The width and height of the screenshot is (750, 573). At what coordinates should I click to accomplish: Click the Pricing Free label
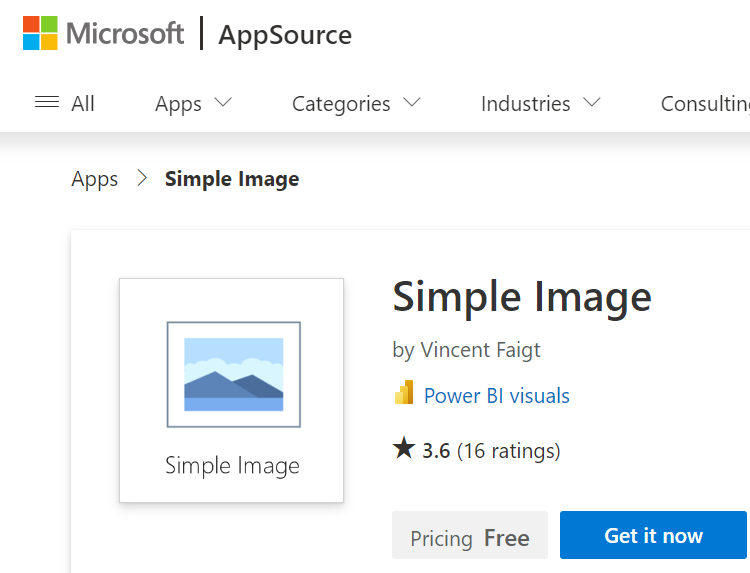point(470,535)
